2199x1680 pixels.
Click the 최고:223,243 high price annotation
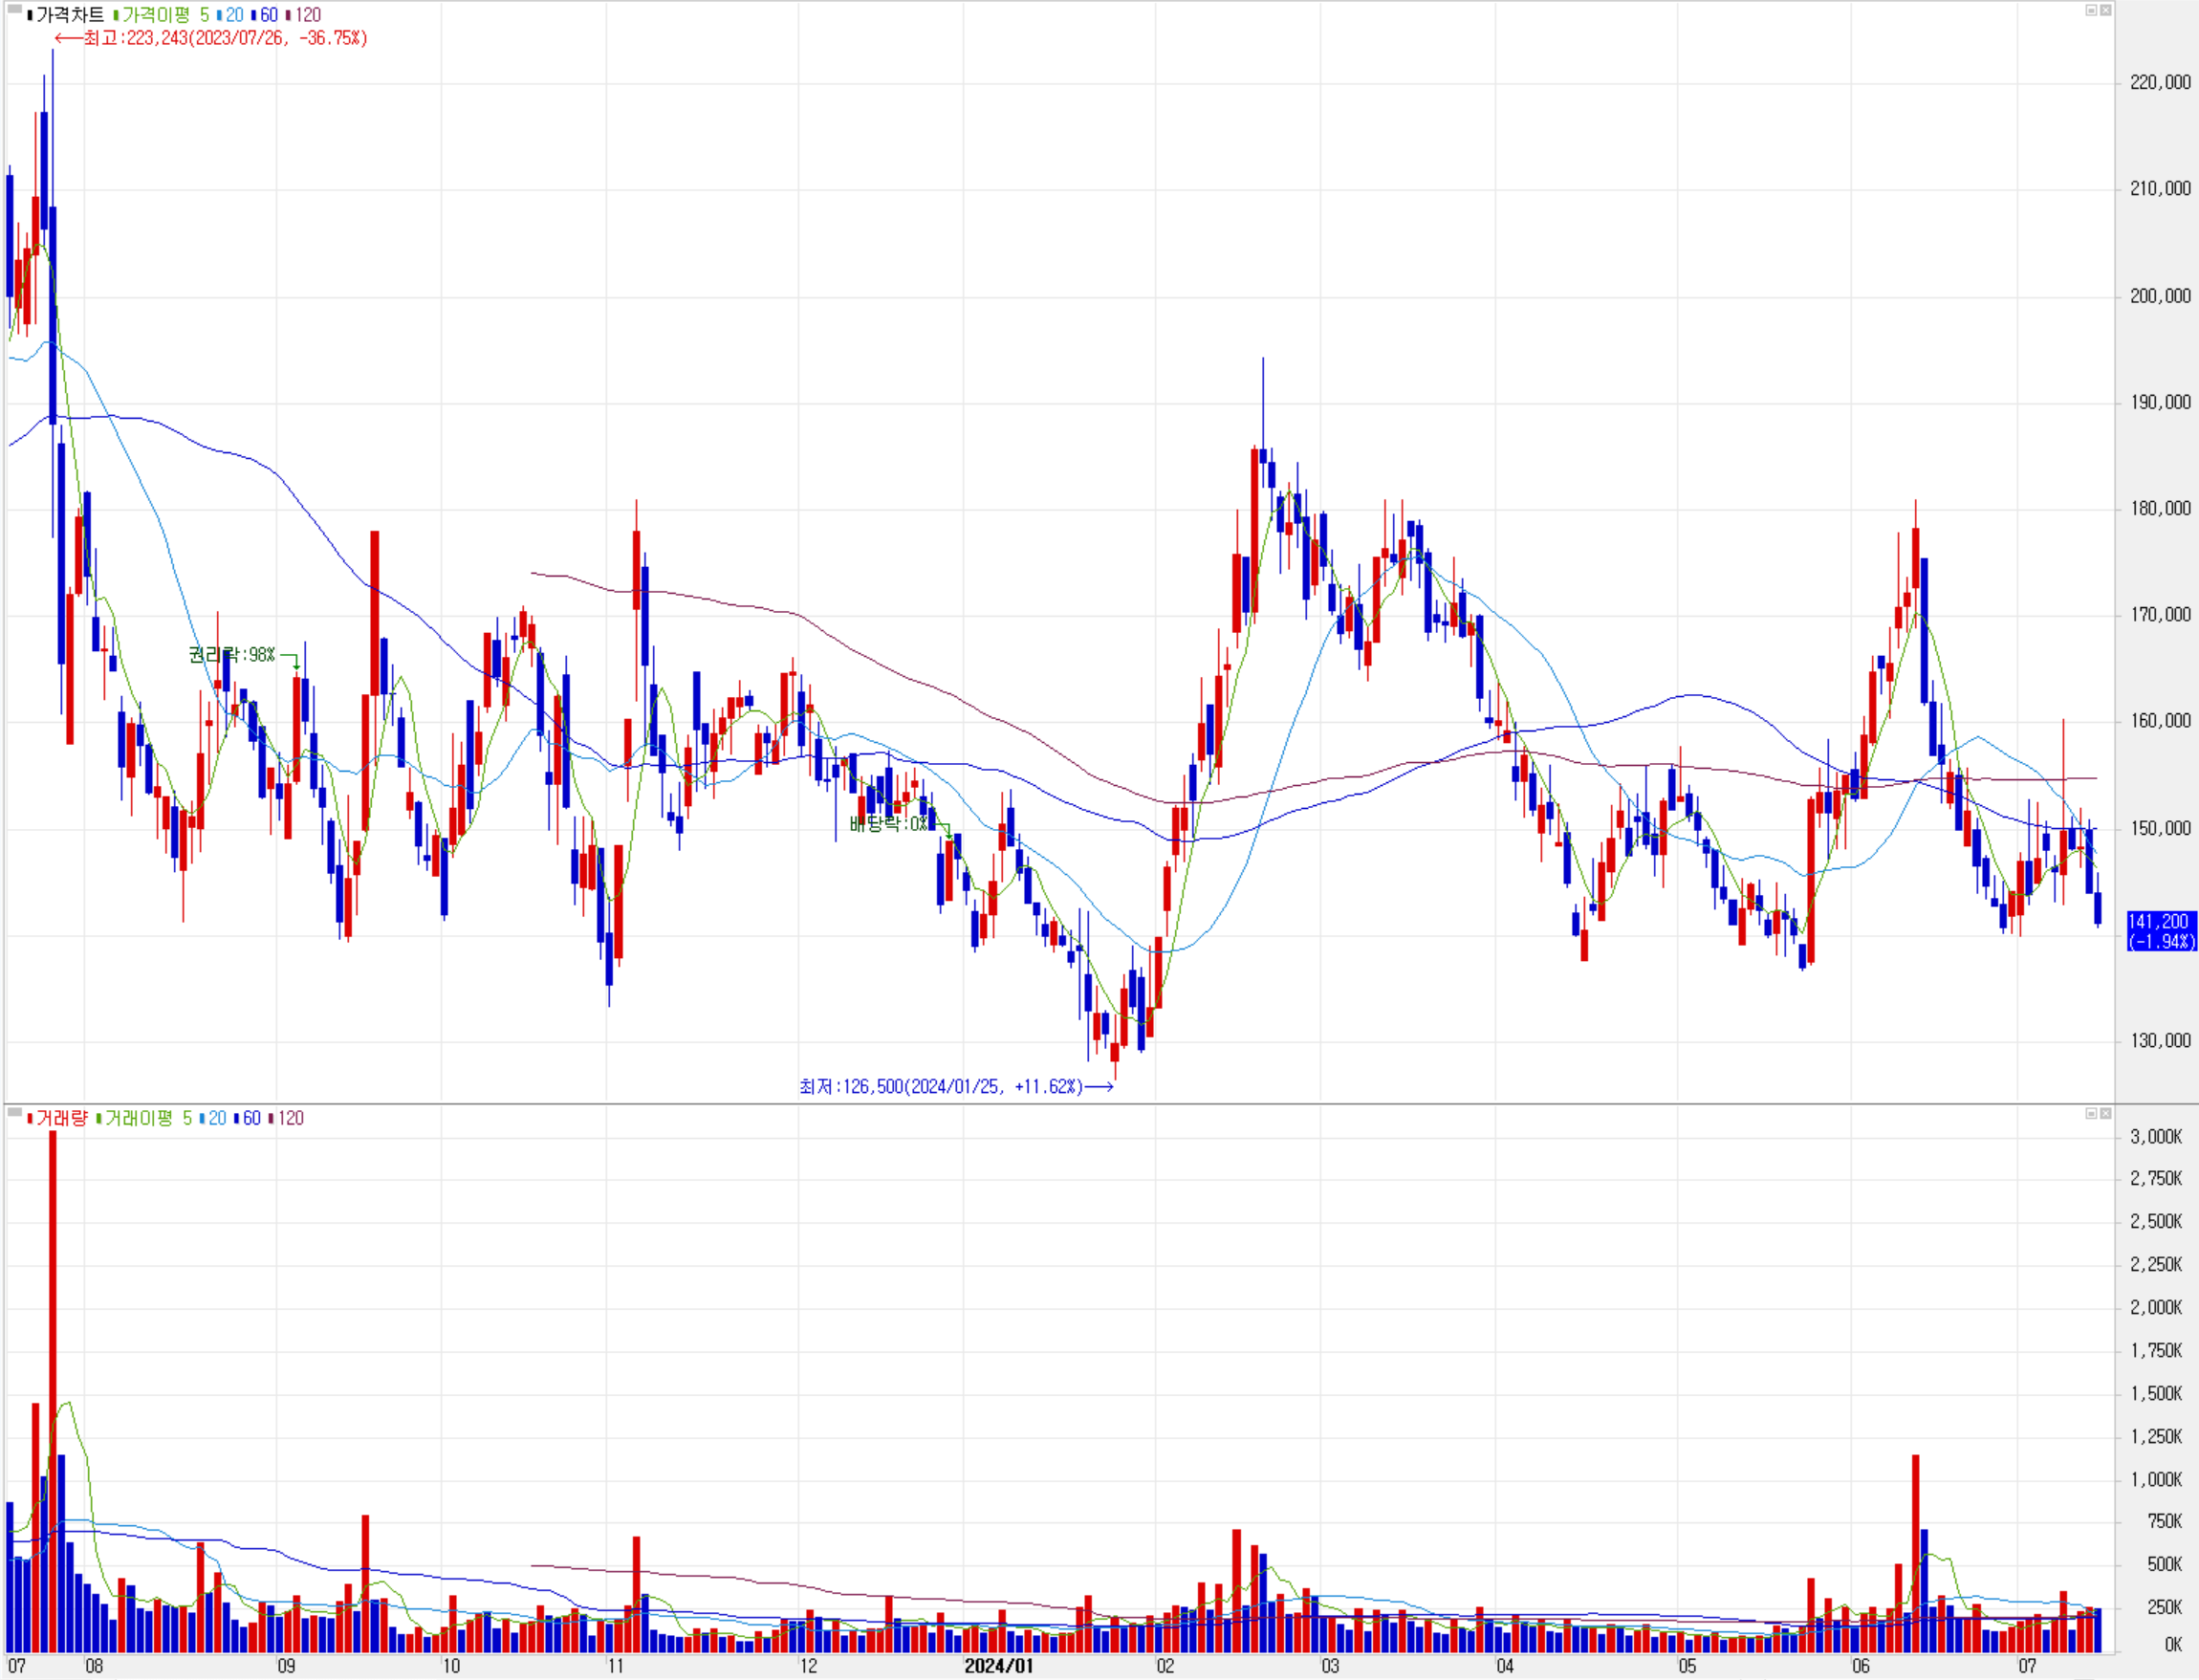click(225, 39)
